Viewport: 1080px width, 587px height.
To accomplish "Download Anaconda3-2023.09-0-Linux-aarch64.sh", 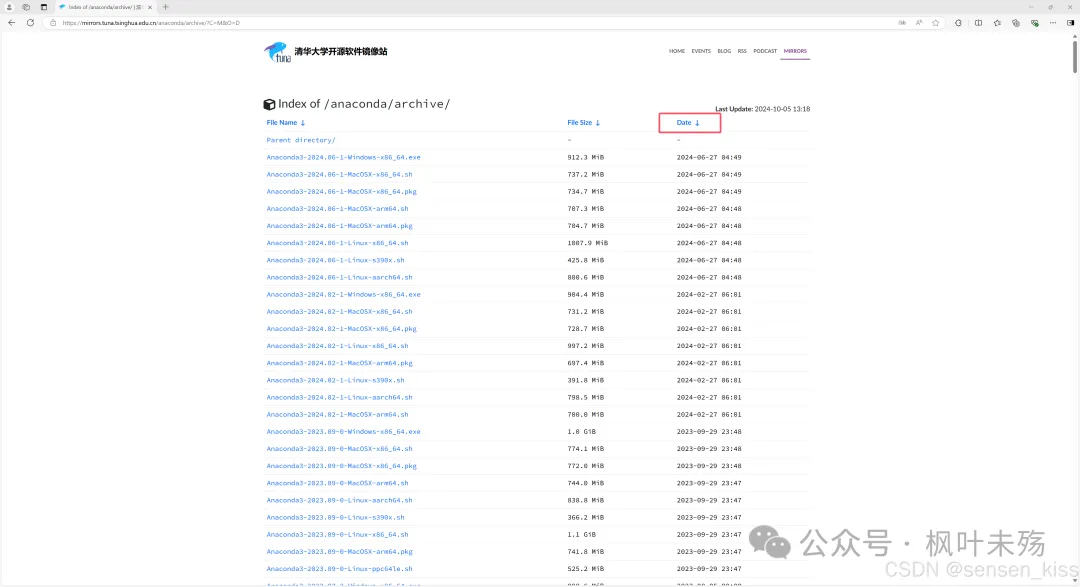I will pos(339,500).
